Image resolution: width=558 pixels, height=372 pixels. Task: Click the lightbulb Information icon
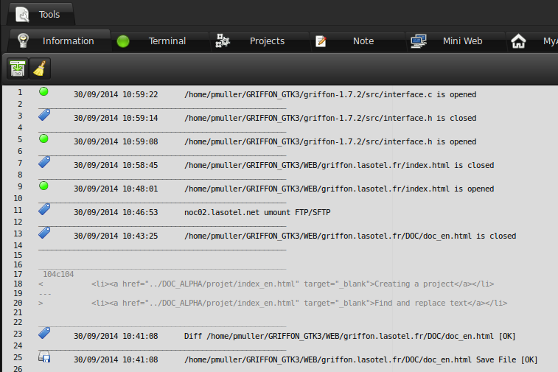click(x=23, y=41)
